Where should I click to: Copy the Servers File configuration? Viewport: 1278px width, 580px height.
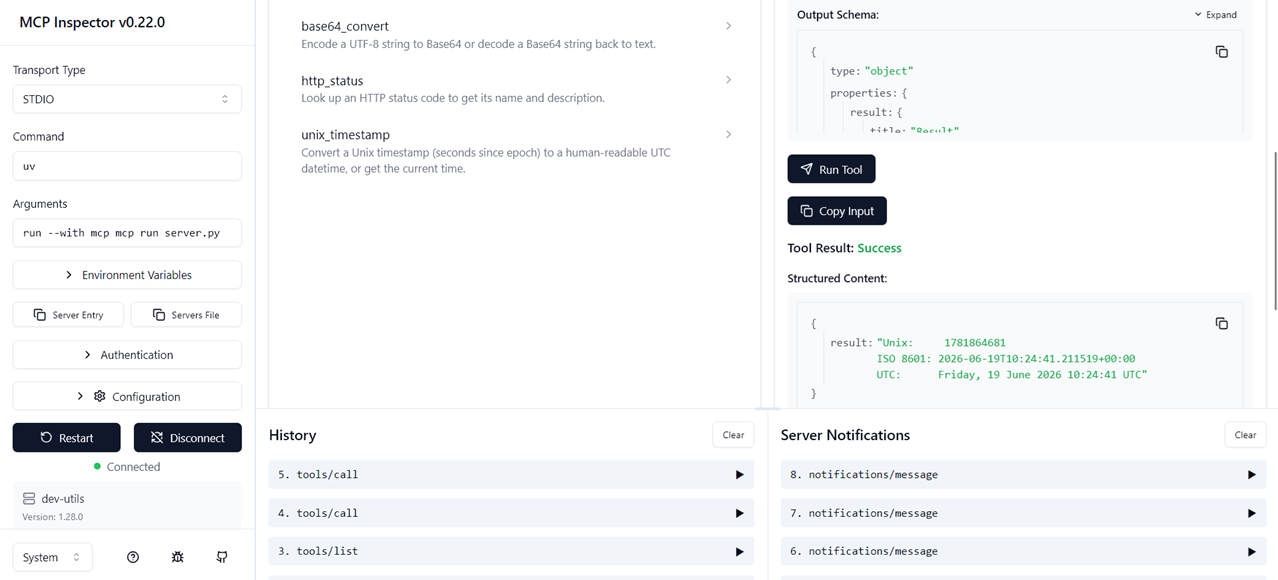pos(186,315)
